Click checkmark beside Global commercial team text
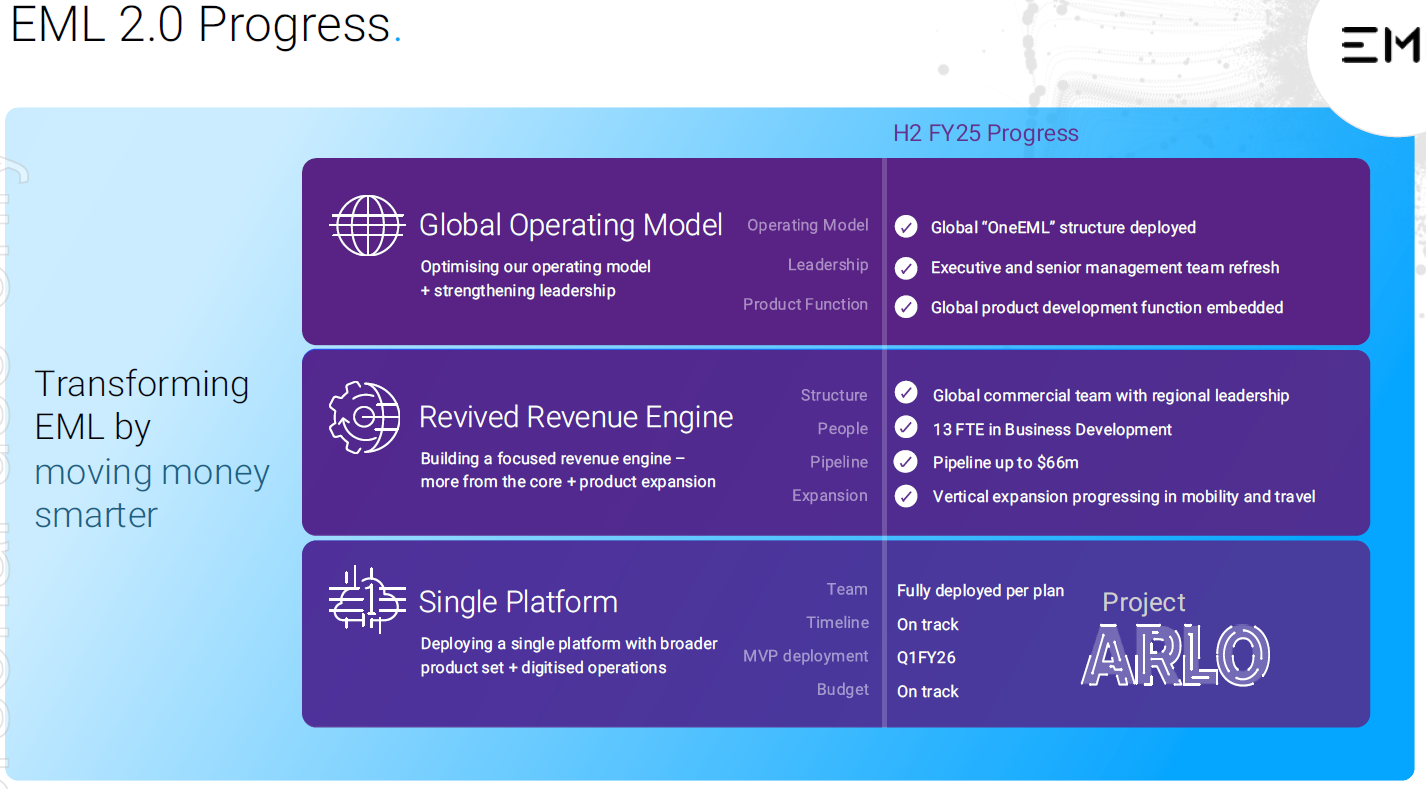 (x=906, y=395)
